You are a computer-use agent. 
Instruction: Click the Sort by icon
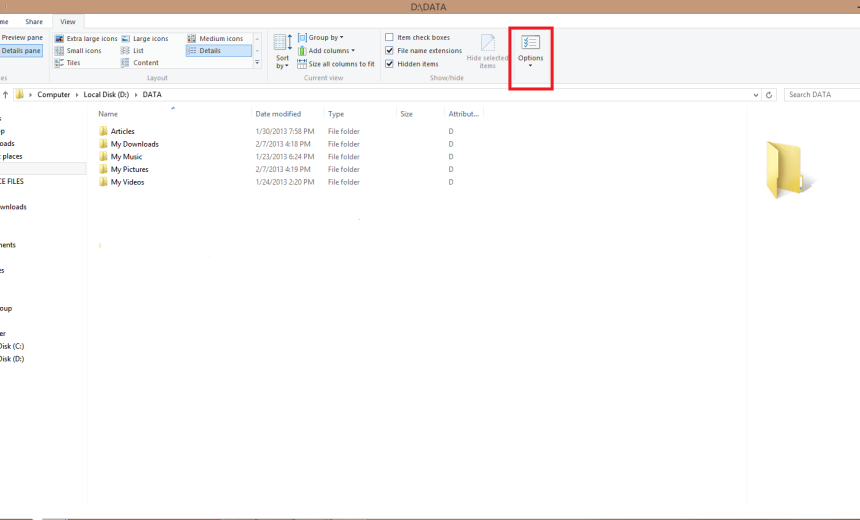tap(283, 50)
